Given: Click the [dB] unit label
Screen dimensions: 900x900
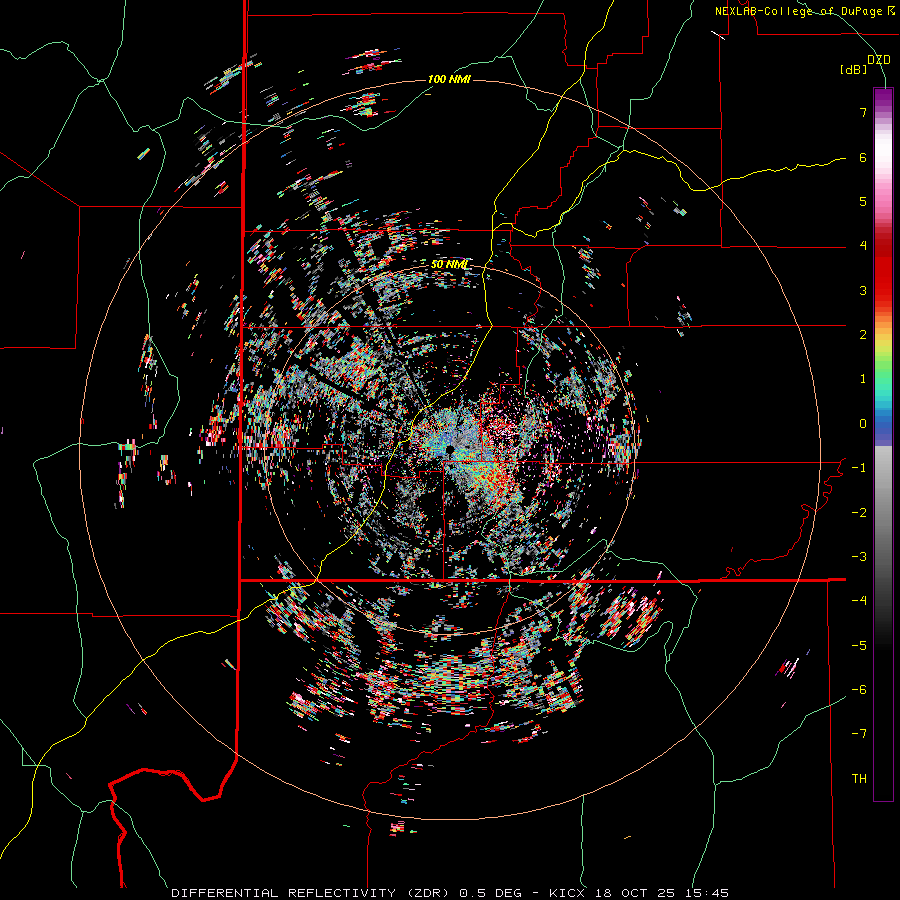Looking at the screenshot, I should click(854, 69).
